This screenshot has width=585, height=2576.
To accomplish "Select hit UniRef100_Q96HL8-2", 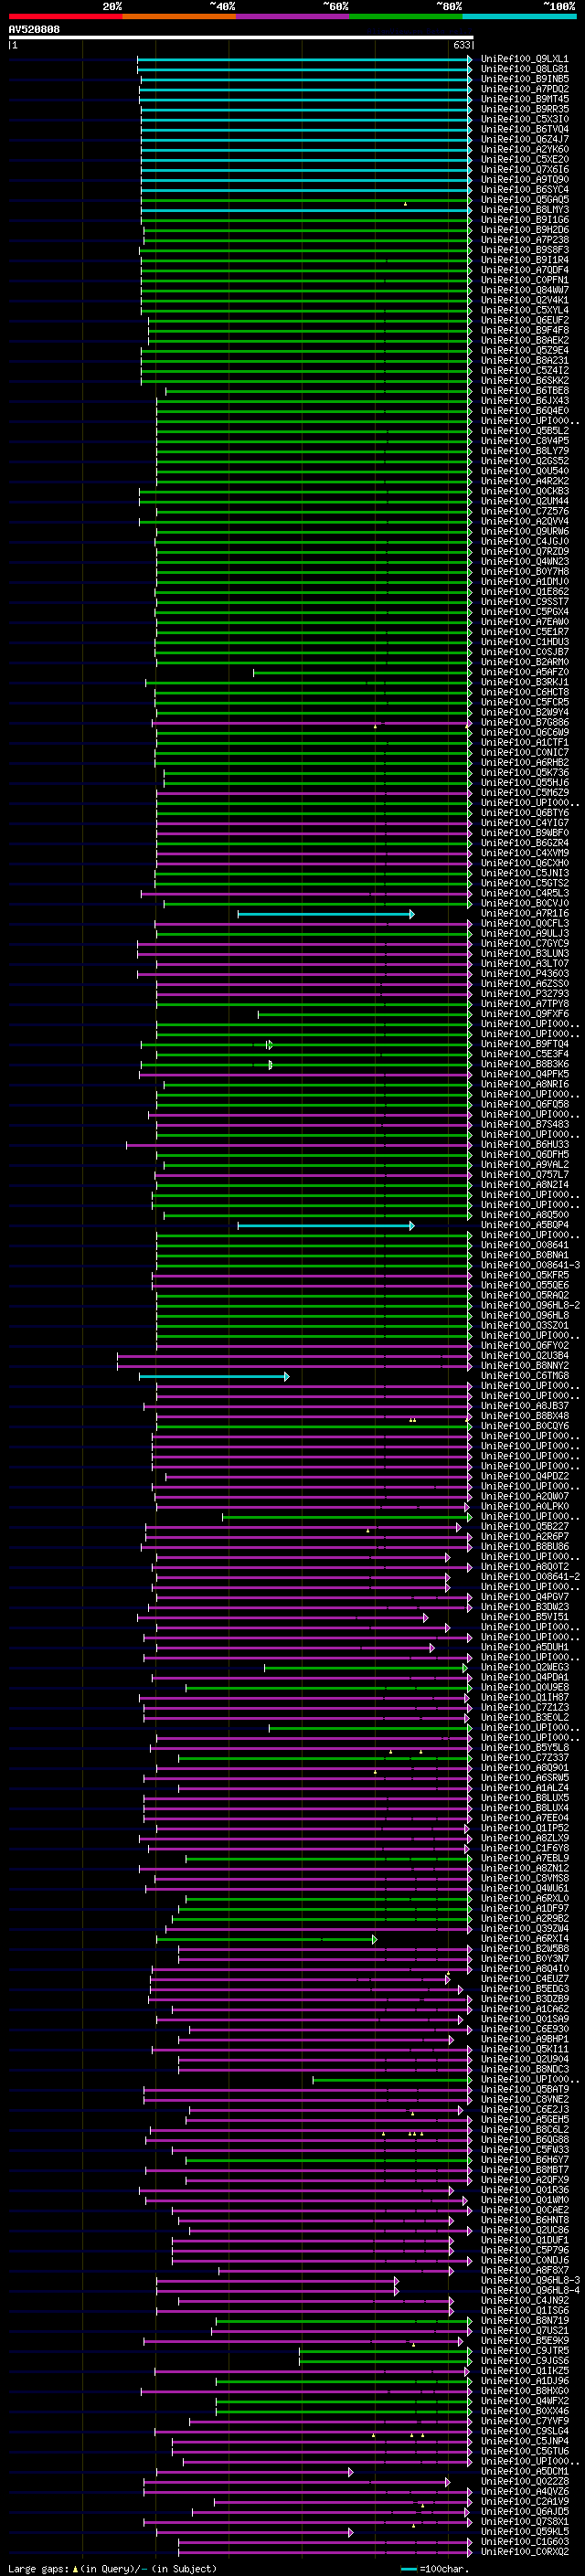I will [x=530, y=1305].
